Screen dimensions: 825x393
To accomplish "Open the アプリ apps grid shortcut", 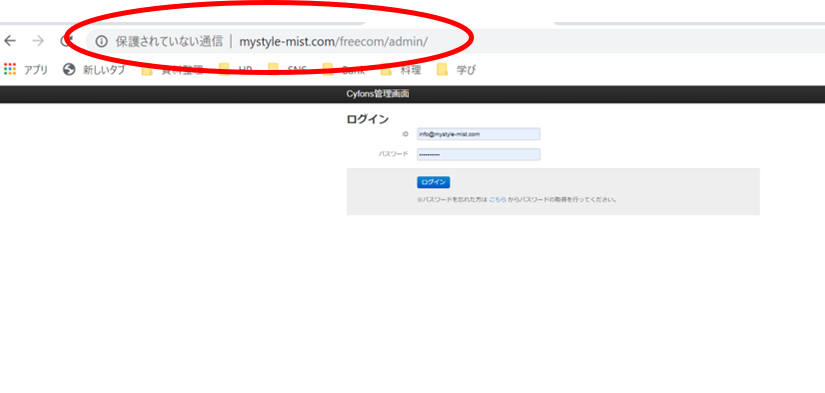I will (26, 69).
